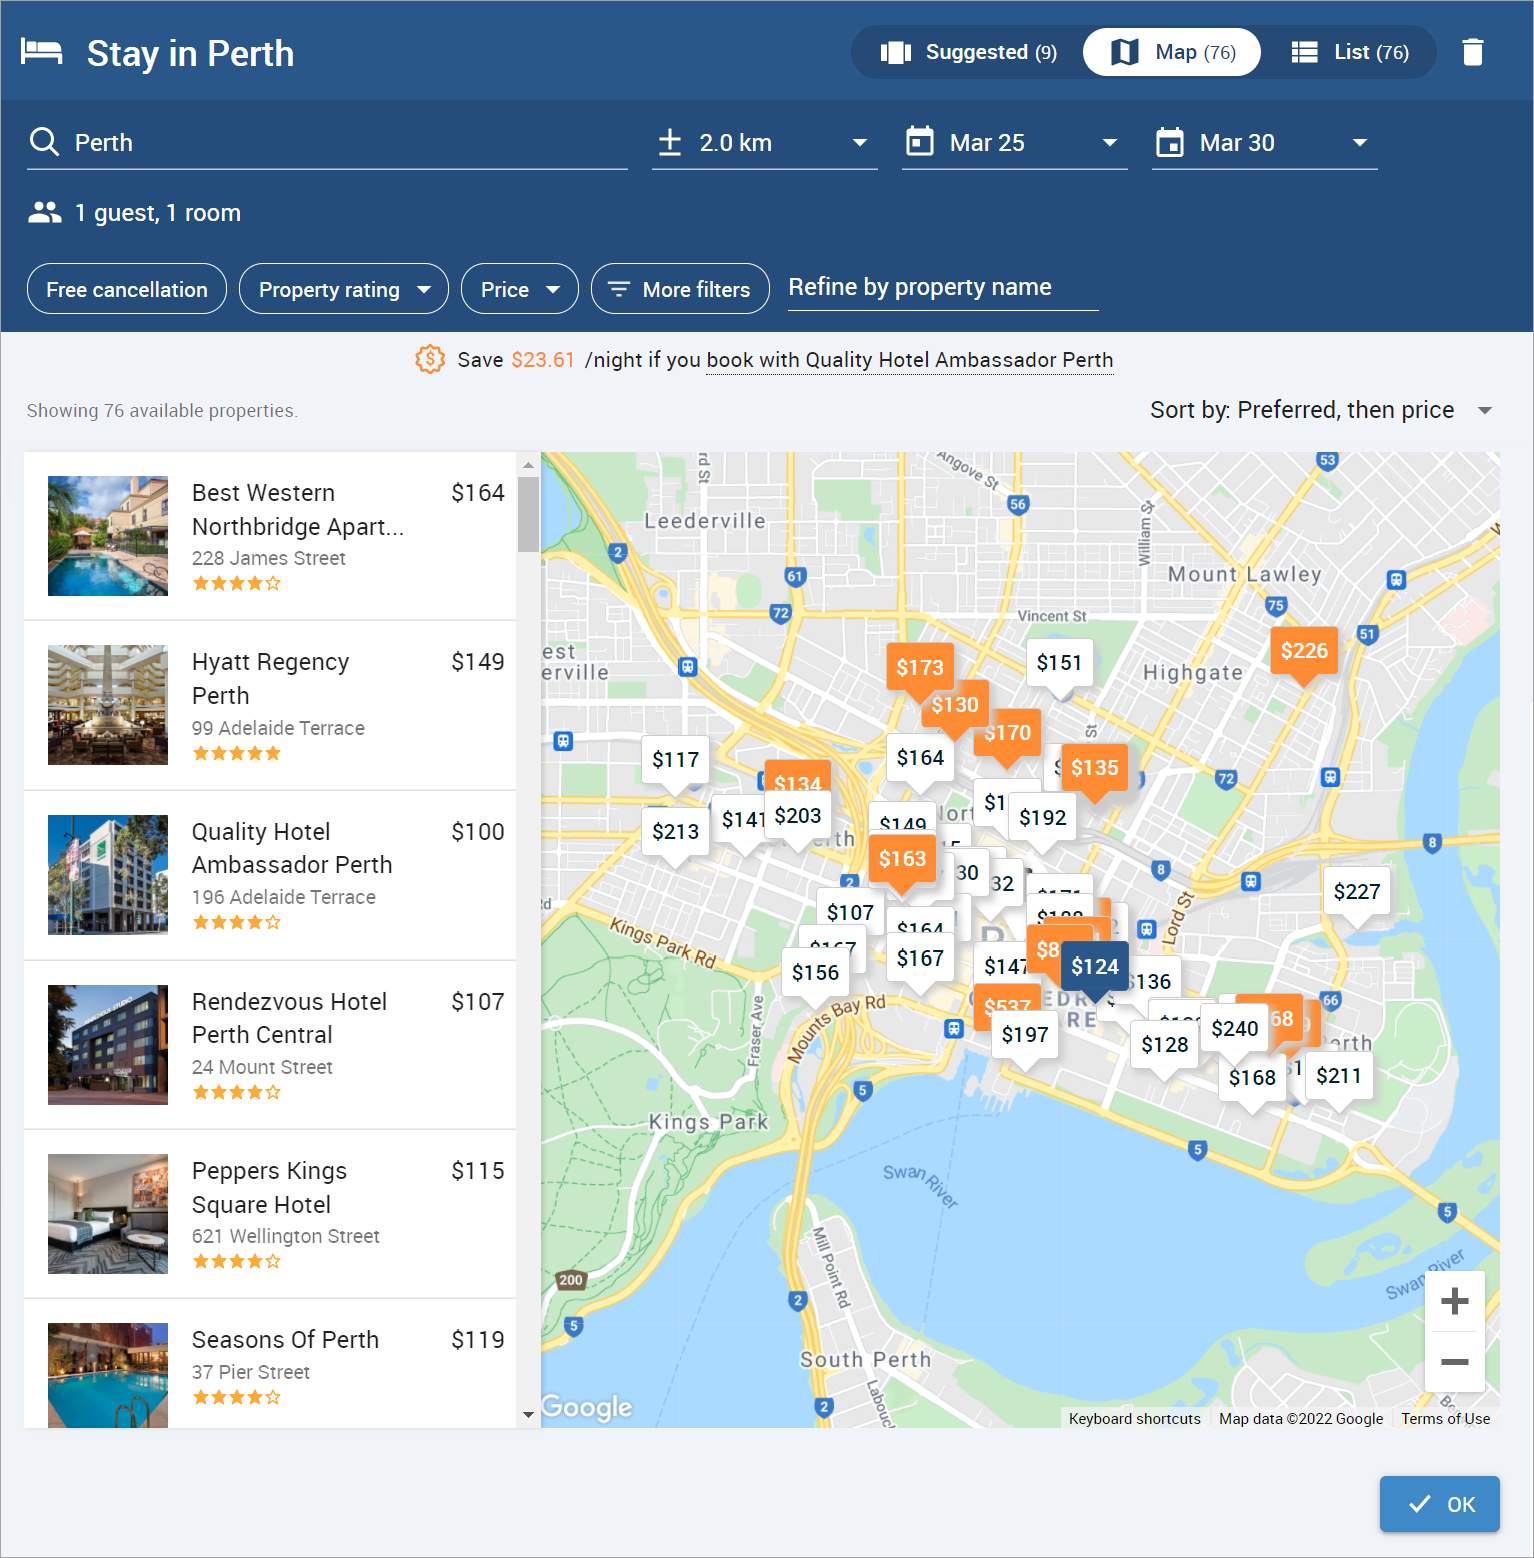This screenshot has width=1534, height=1558.
Task: Select Peppers Kings Square Hotel listing
Action: point(270,1214)
